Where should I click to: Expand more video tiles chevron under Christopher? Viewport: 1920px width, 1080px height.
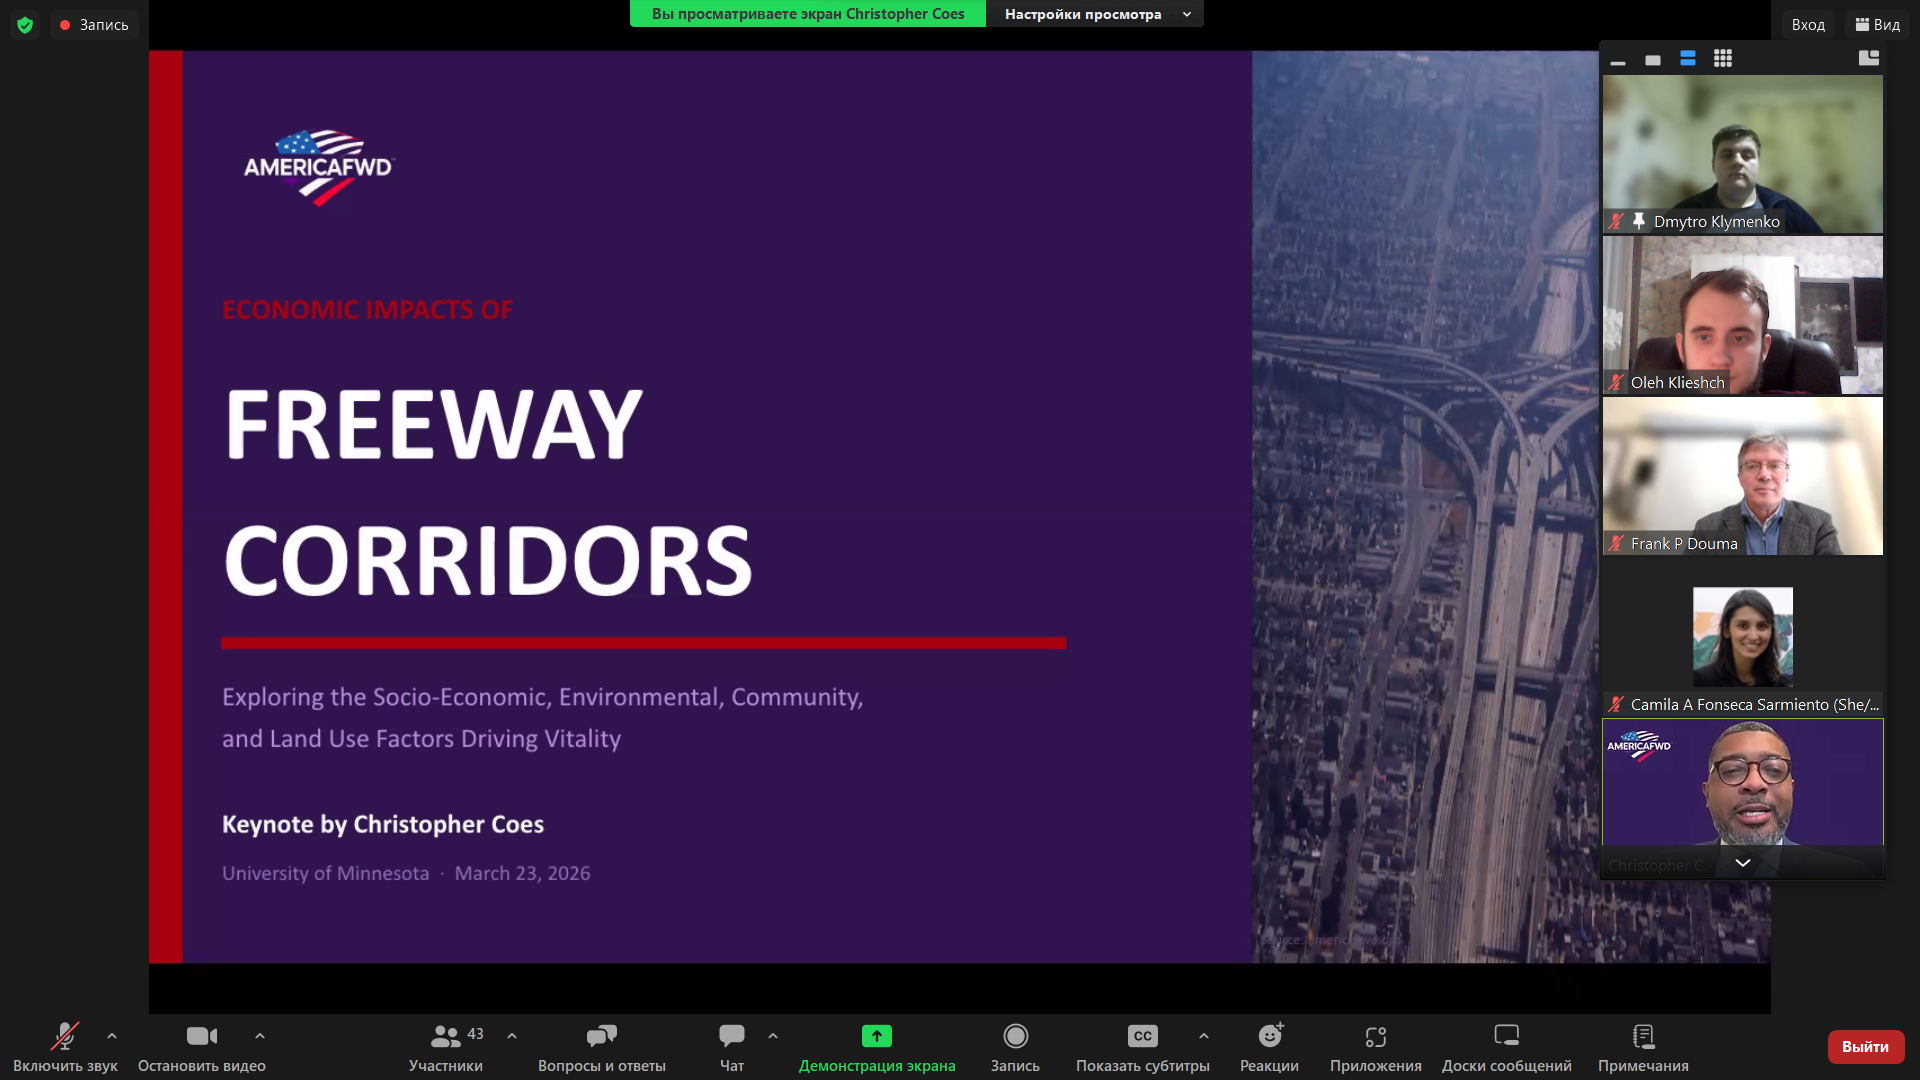click(1742, 863)
